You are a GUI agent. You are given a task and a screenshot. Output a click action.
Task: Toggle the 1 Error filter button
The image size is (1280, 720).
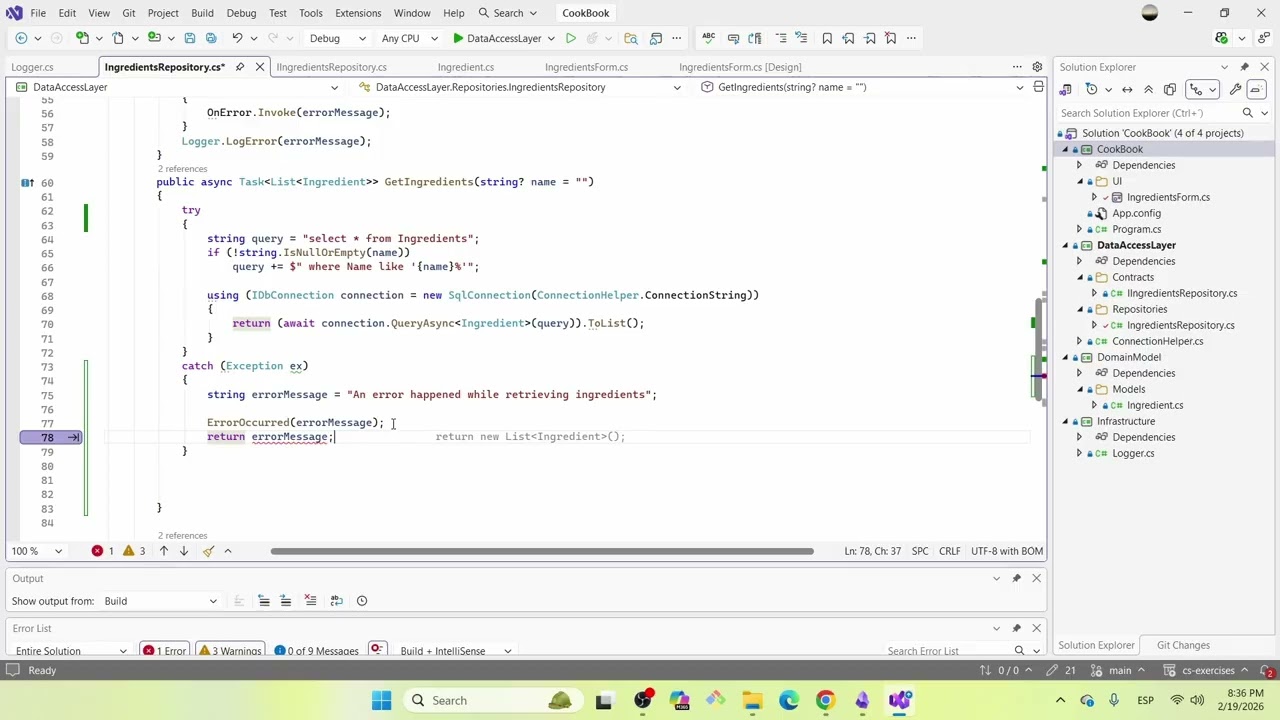(x=165, y=651)
